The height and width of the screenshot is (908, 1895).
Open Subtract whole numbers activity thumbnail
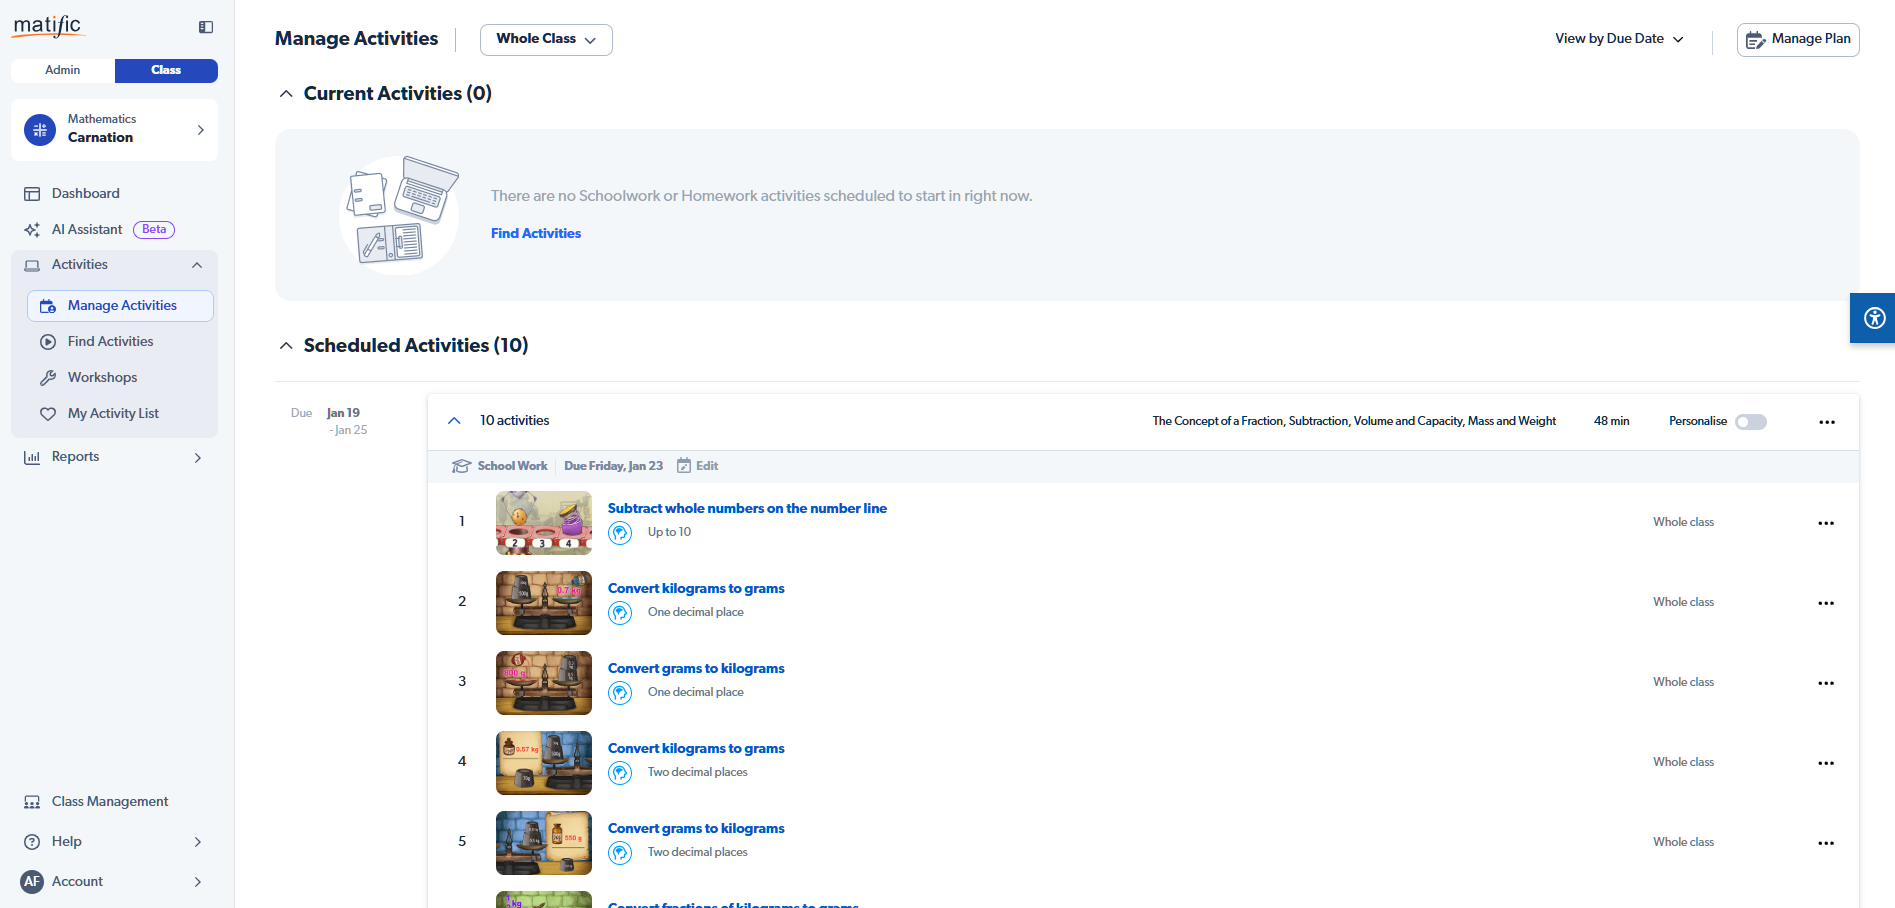click(x=543, y=523)
